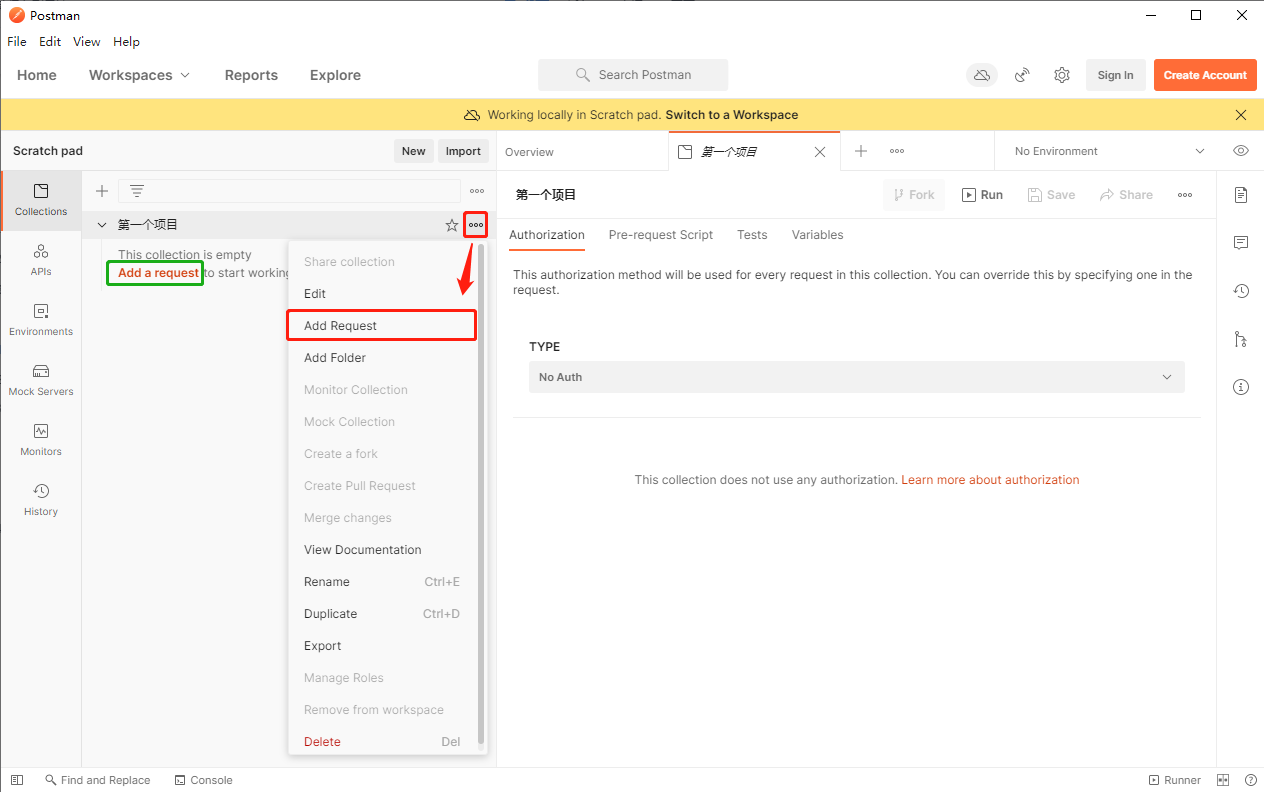
Task: Switch to the Tests tab
Action: click(752, 235)
